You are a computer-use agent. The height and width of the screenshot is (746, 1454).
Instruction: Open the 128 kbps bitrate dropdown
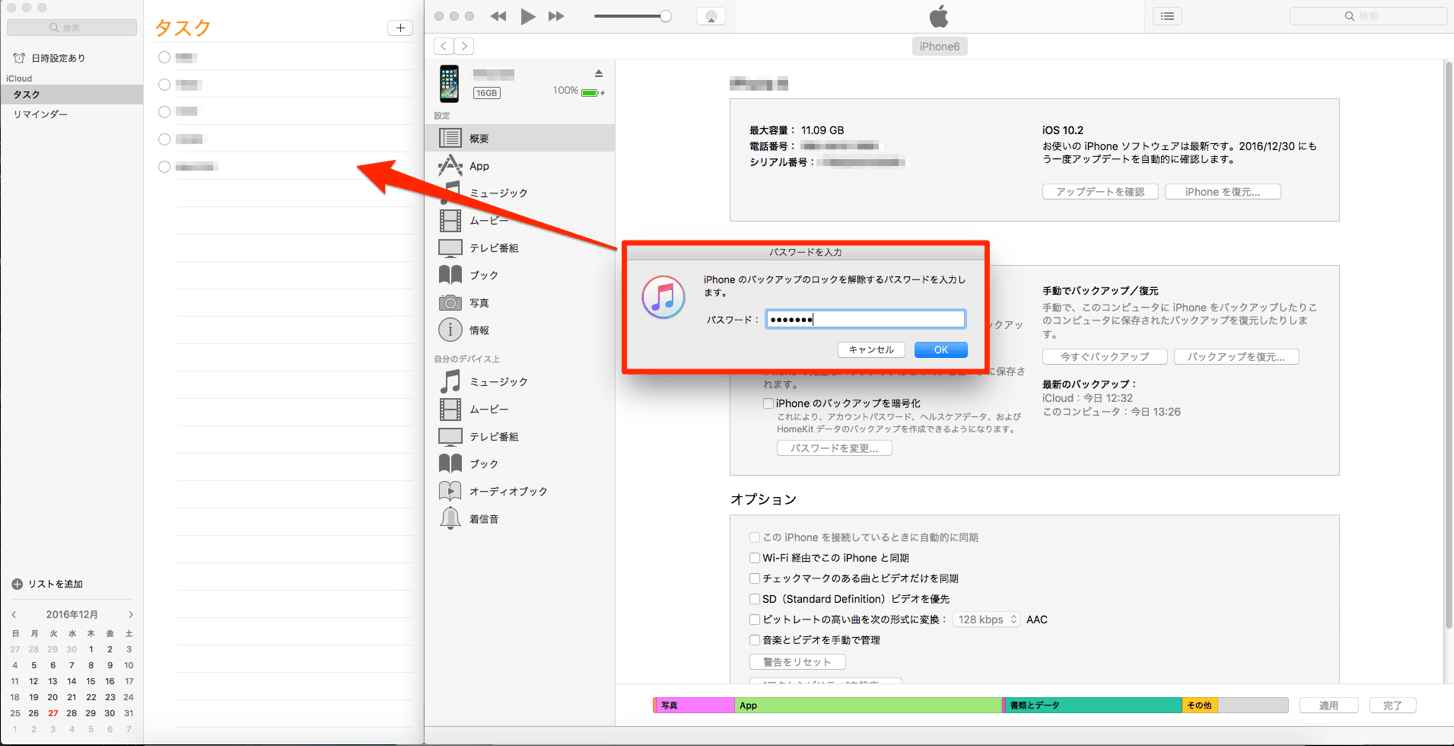point(986,620)
